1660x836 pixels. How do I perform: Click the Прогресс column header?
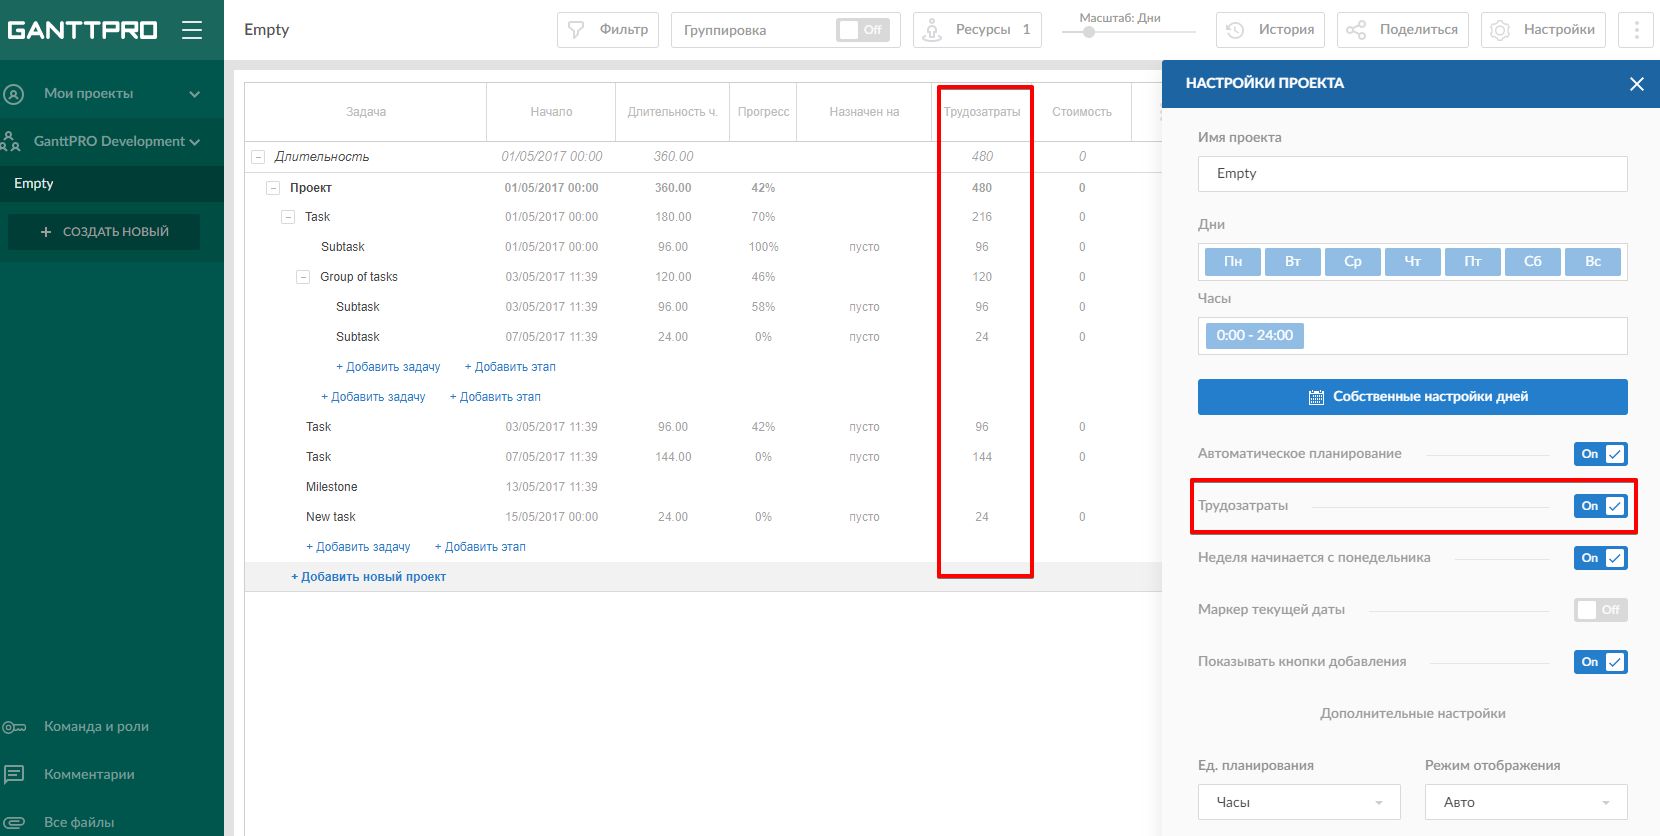pyautogui.click(x=763, y=112)
